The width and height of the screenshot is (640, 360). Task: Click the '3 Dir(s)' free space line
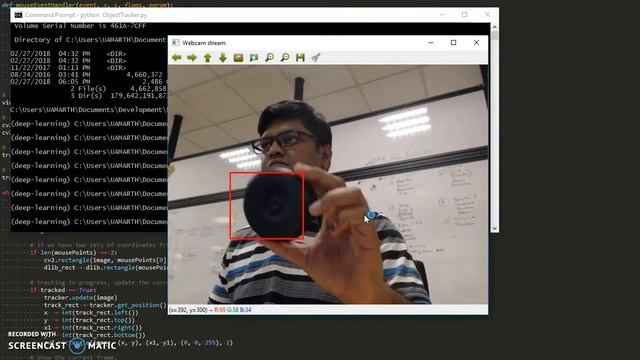tap(118, 96)
